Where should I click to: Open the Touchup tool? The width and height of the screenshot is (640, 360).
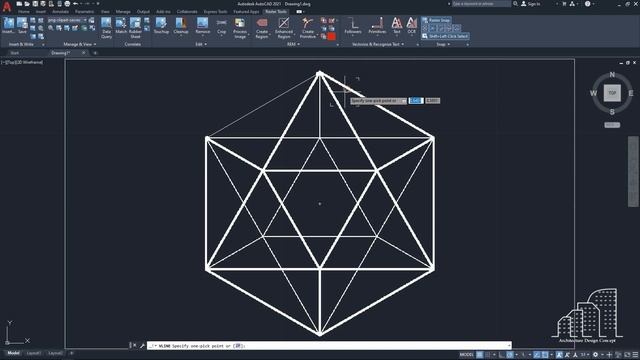tap(161, 25)
